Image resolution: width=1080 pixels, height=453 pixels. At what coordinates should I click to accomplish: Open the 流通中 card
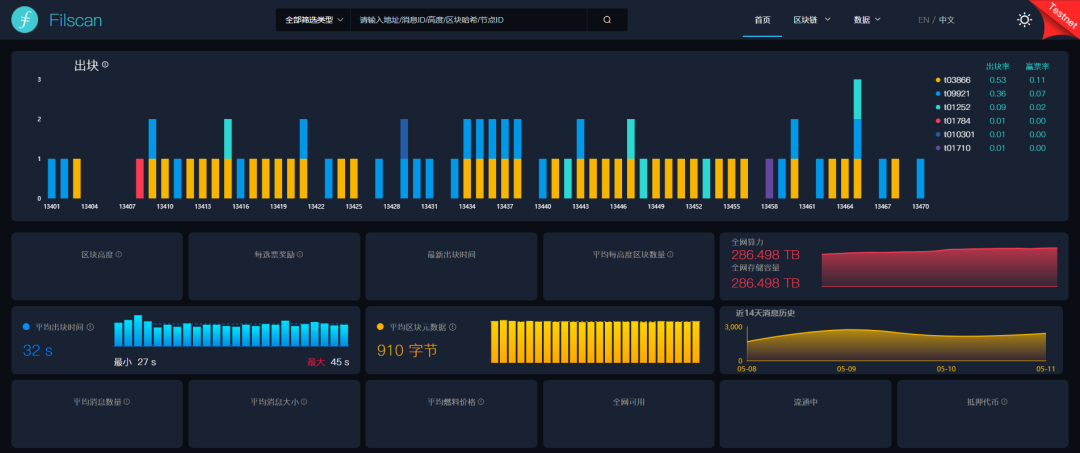click(x=805, y=414)
